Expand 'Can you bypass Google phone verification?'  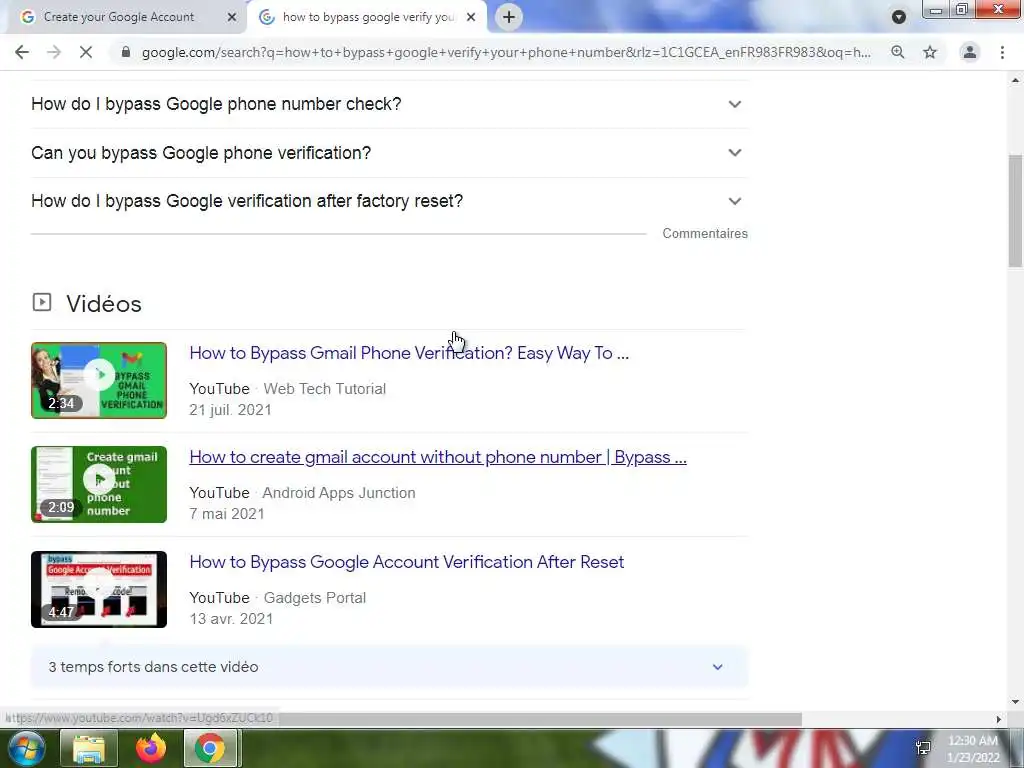point(387,153)
